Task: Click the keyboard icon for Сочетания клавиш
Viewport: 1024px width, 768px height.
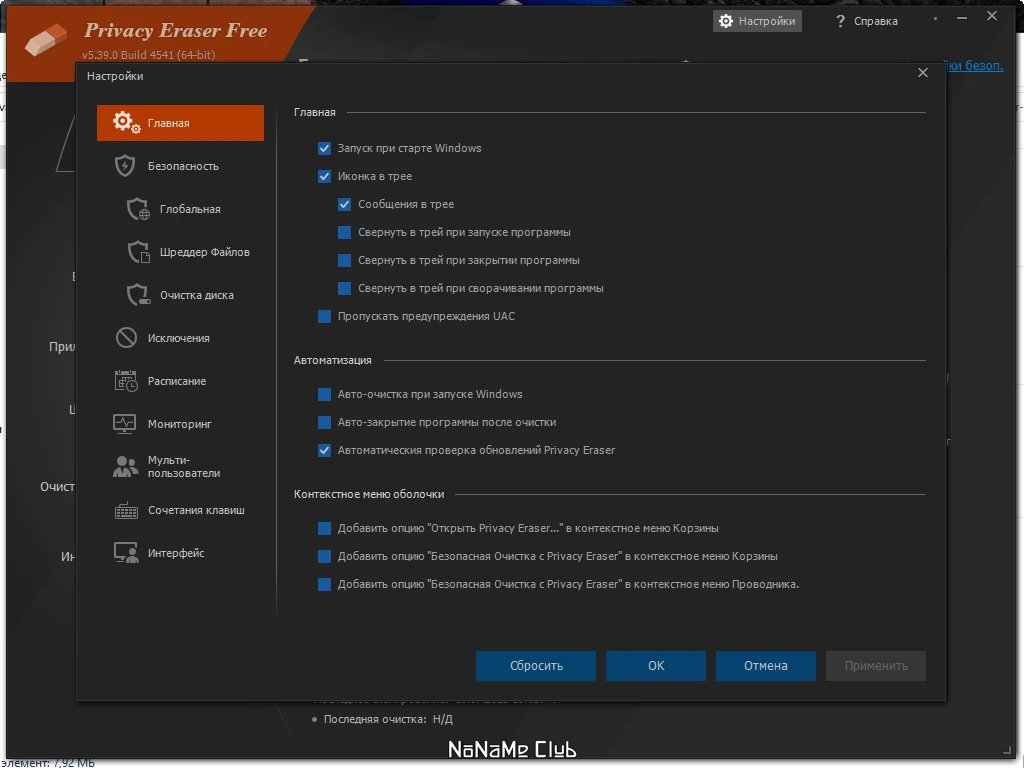Action: (x=126, y=510)
